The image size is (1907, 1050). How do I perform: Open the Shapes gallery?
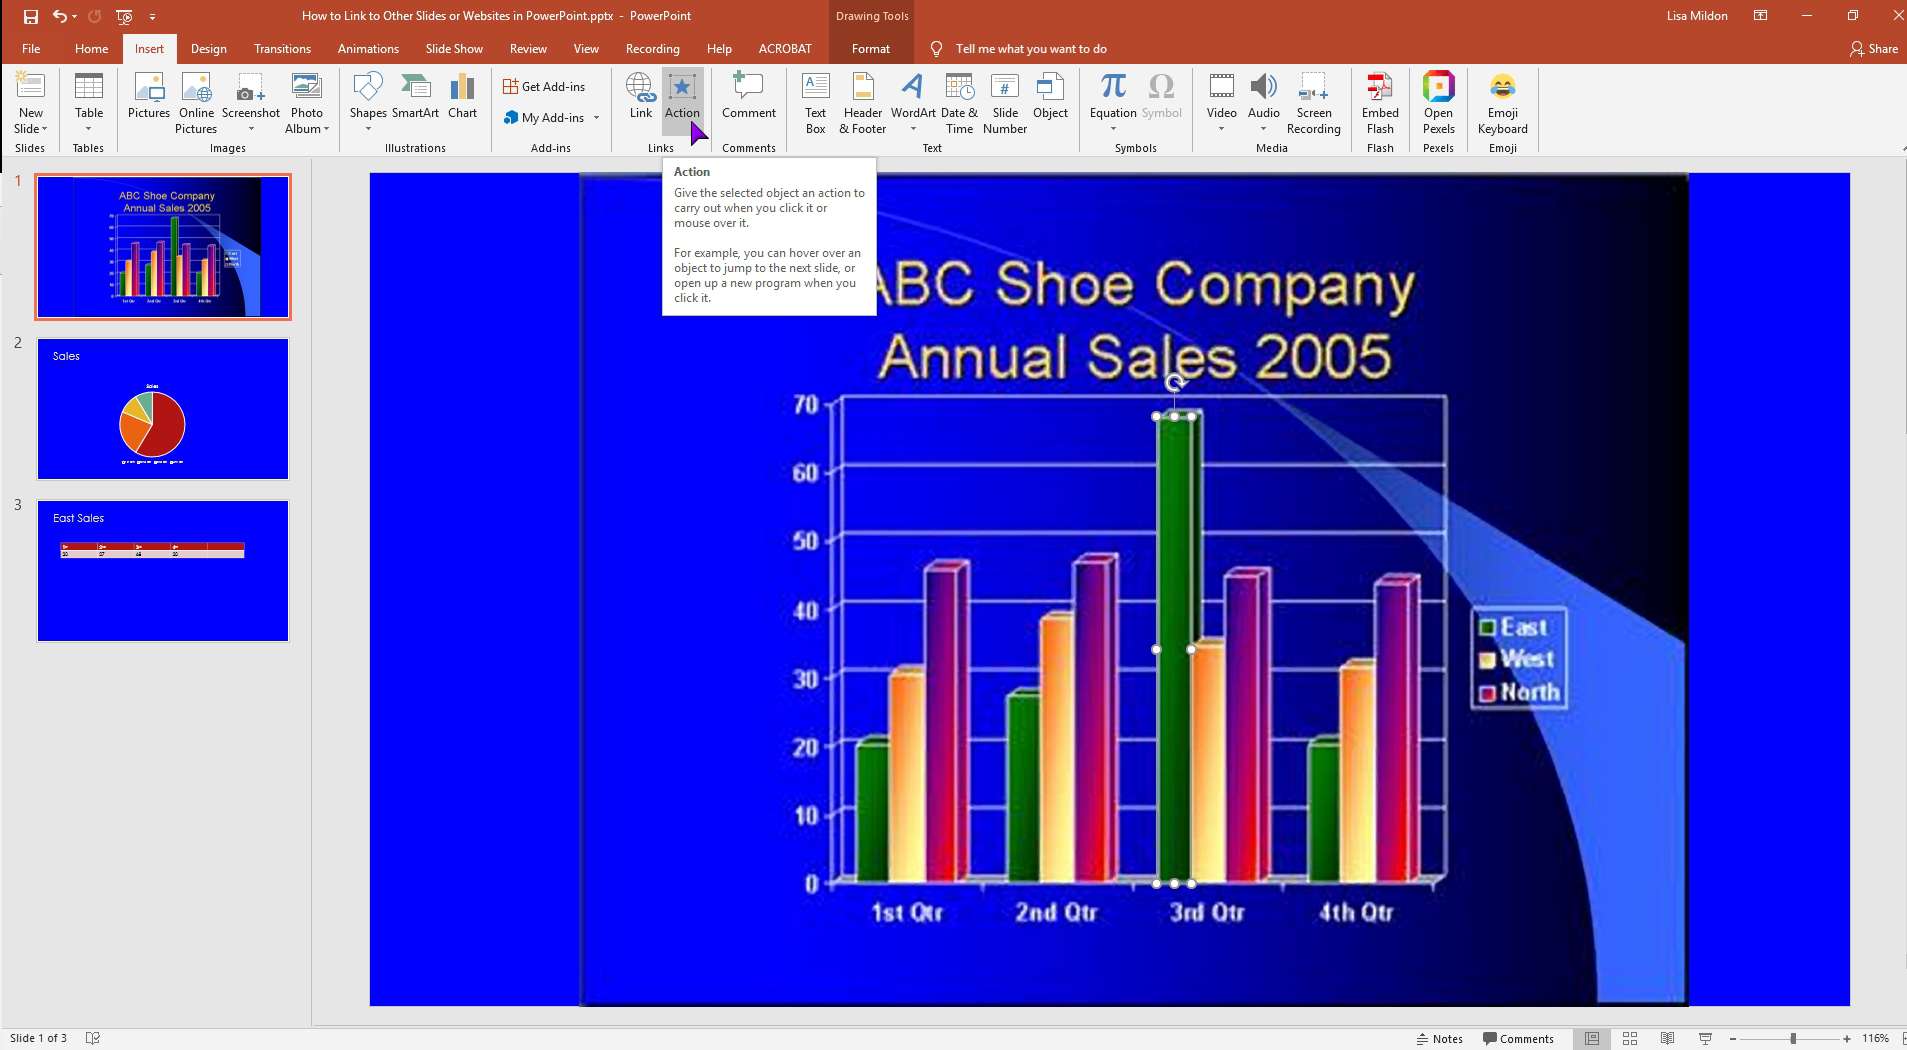[x=368, y=103]
